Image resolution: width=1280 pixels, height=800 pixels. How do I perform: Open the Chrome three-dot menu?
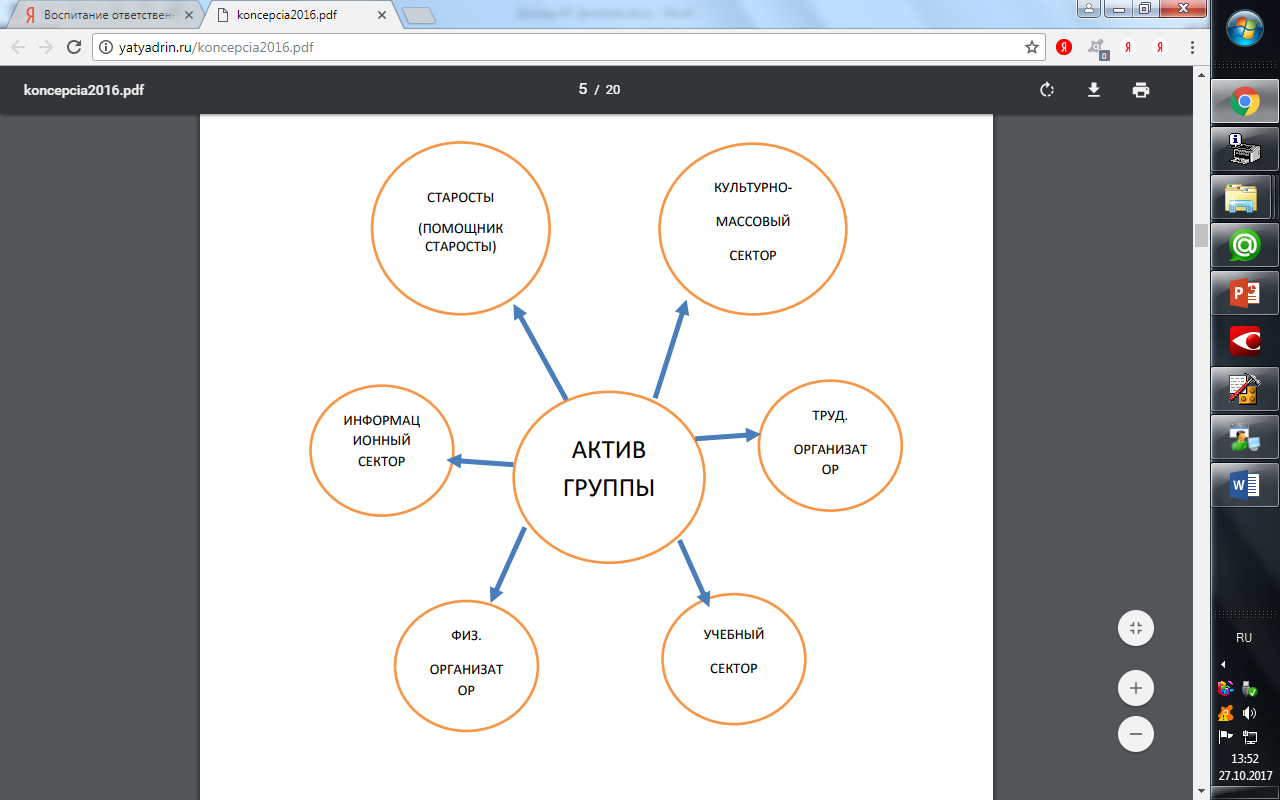(x=1192, y=47)
